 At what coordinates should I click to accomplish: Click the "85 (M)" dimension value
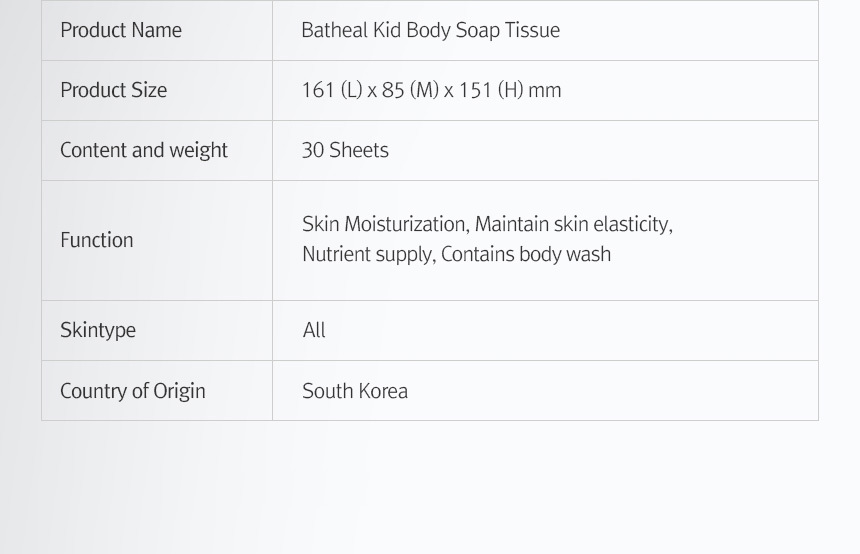click(410, 90)
